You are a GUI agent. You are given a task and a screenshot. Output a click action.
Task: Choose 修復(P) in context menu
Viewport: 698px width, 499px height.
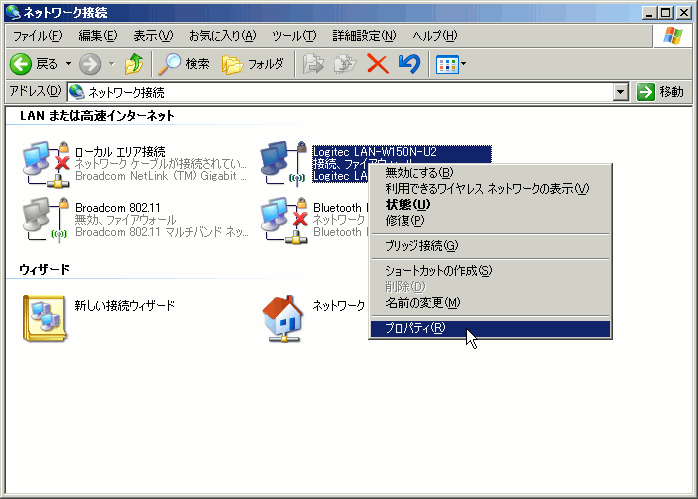490,220
